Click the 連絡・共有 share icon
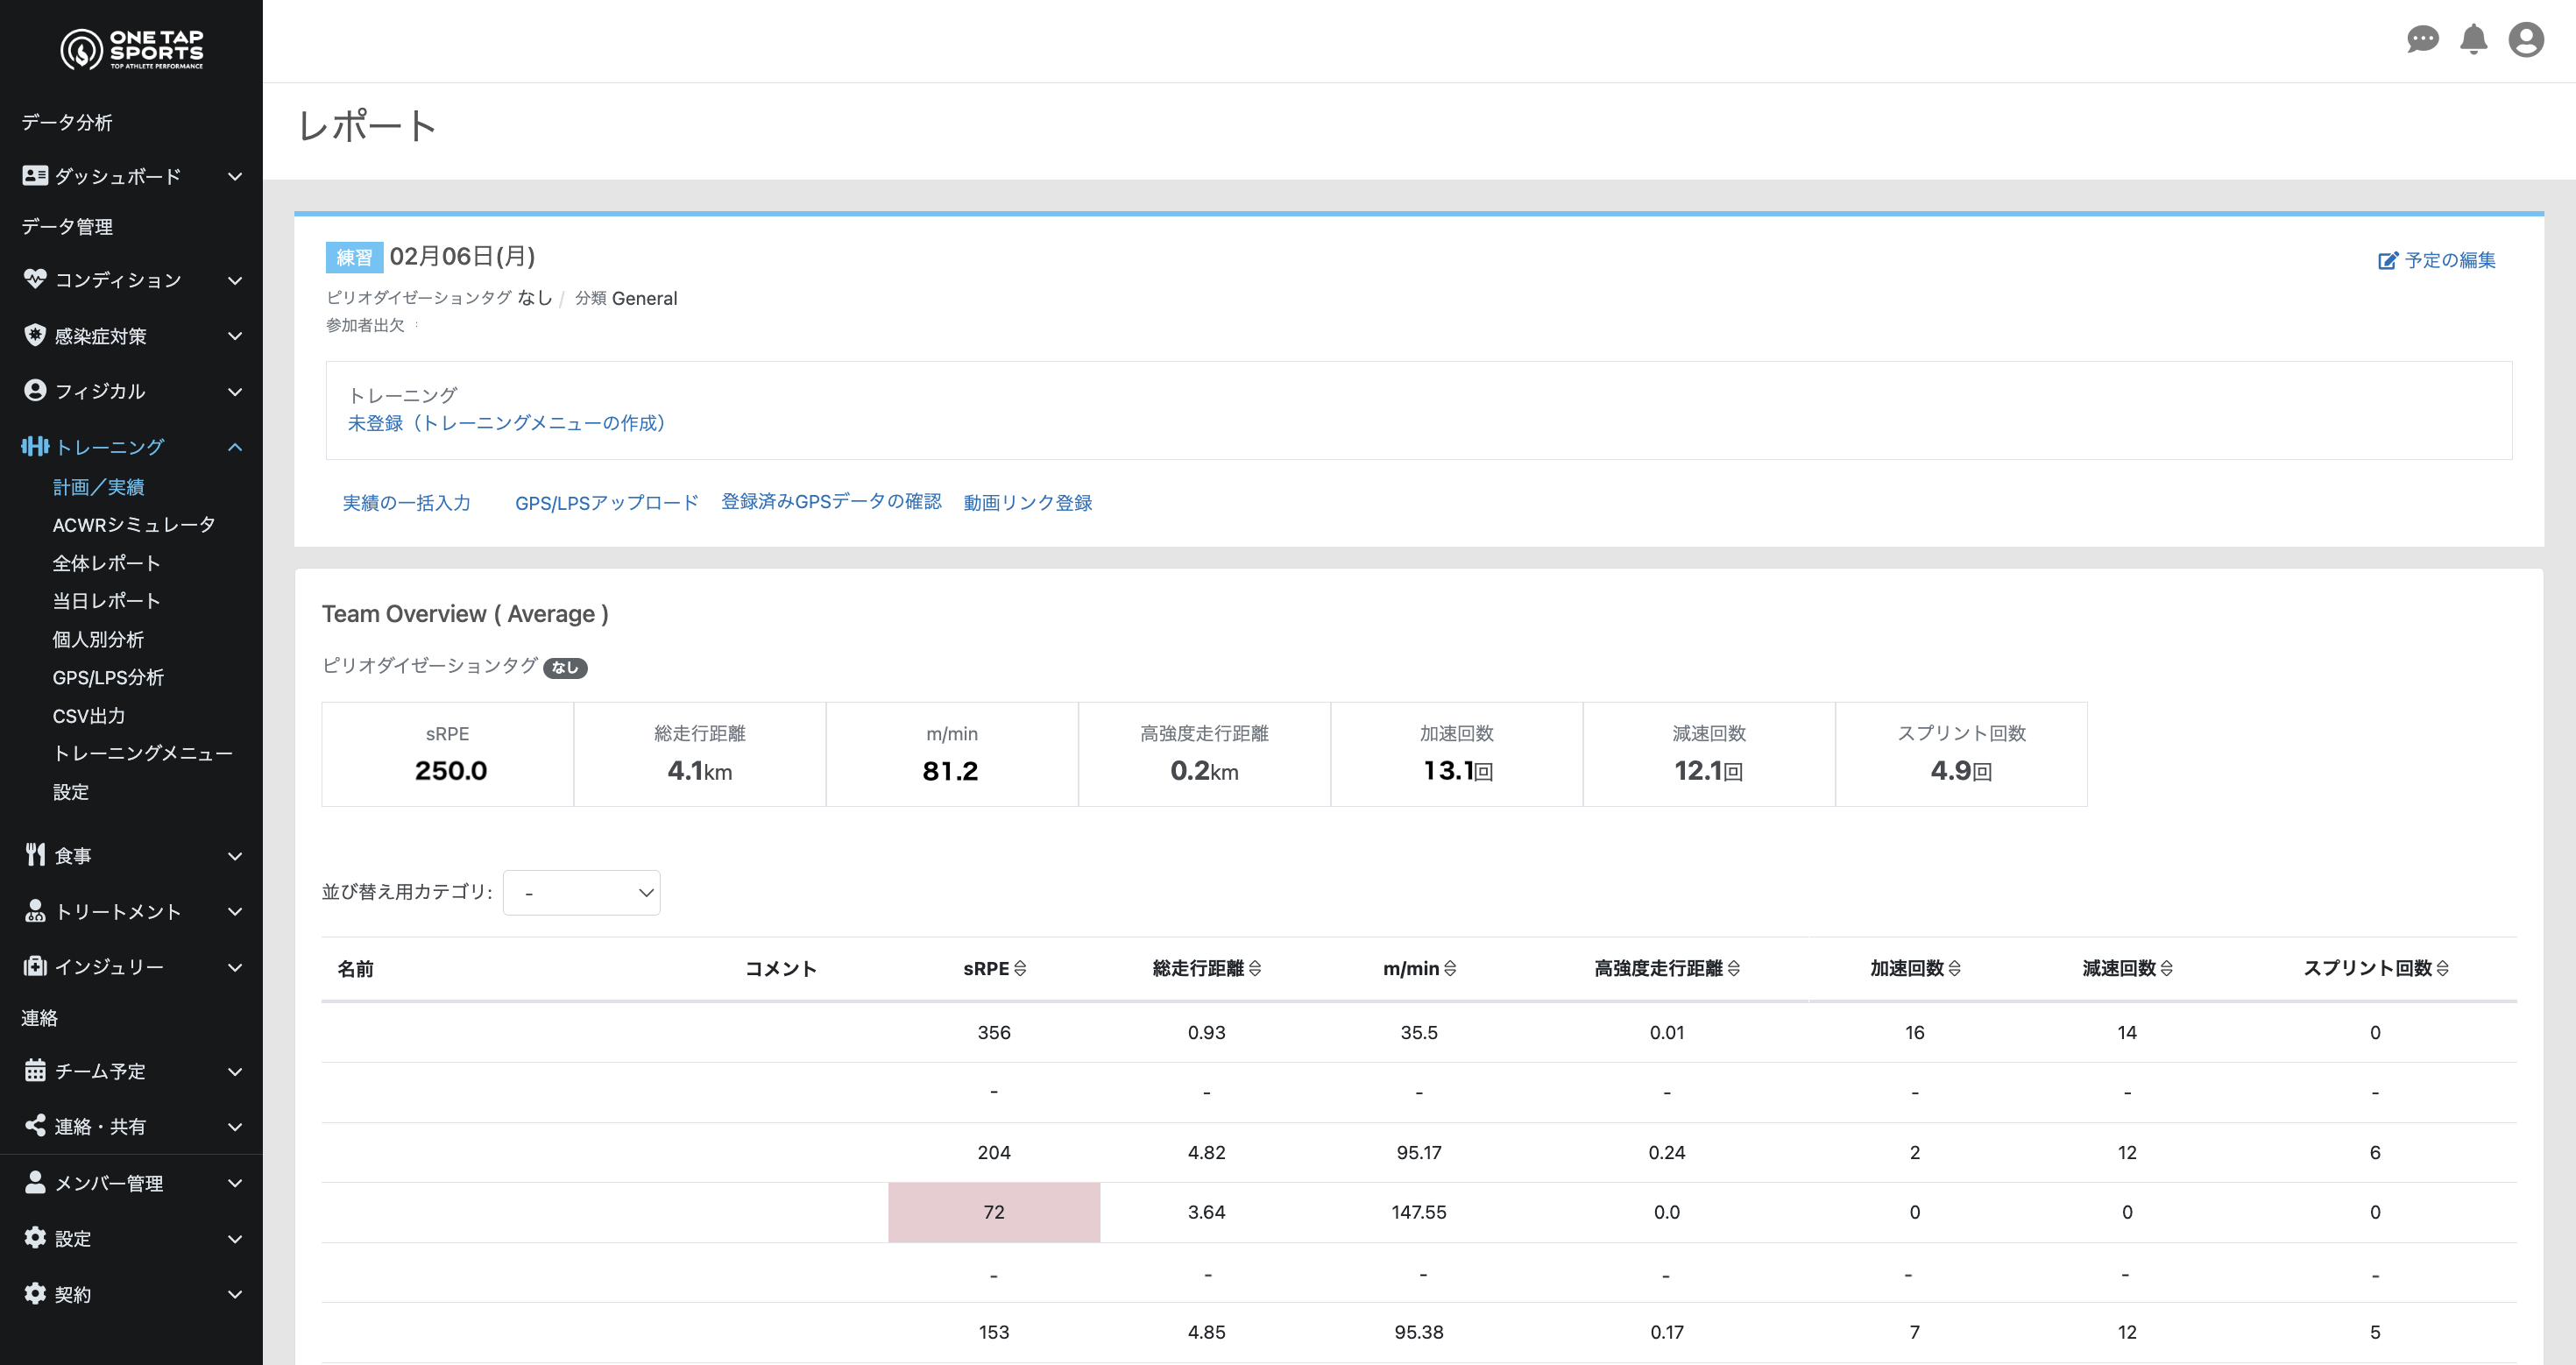The width and height of the screenshot is (2576, 1365). tap(35, 1126)
